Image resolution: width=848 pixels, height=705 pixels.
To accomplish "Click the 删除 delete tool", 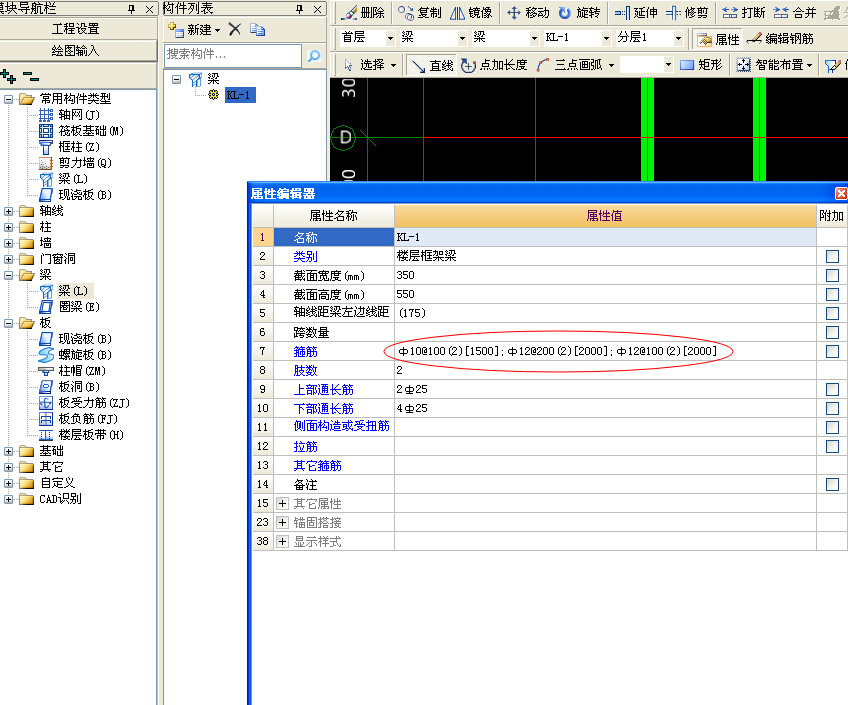I will pos(363,12).
